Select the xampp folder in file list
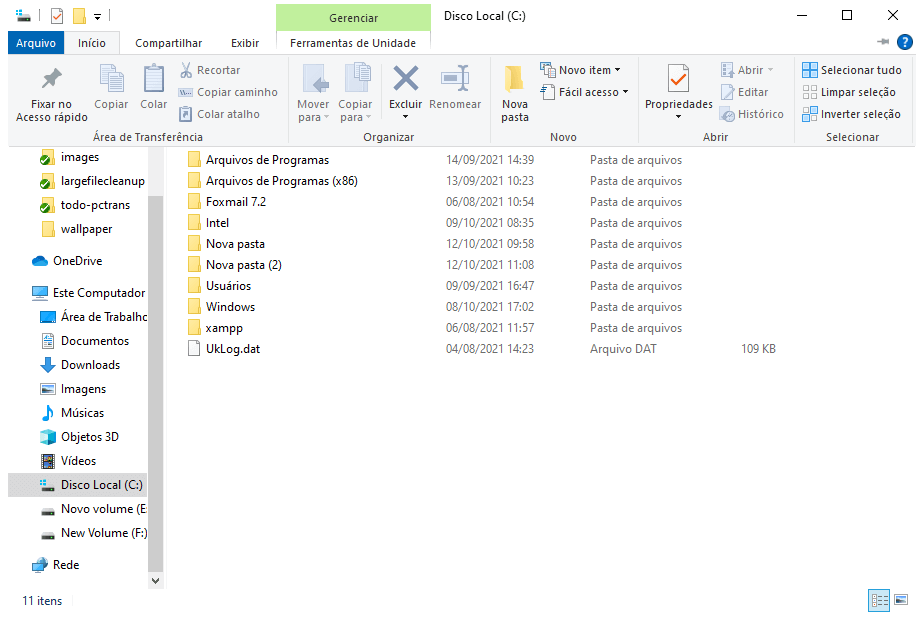This screenshot has width=924, height=620. (224, 328)
